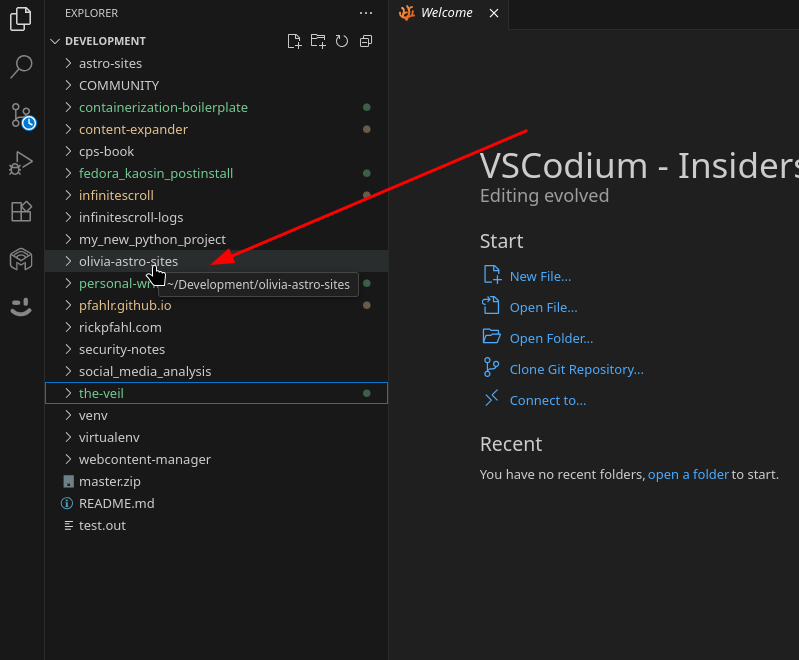Click the 'open a folder' link under Recent
Viewport: 799px width, 660px height.
688,475
